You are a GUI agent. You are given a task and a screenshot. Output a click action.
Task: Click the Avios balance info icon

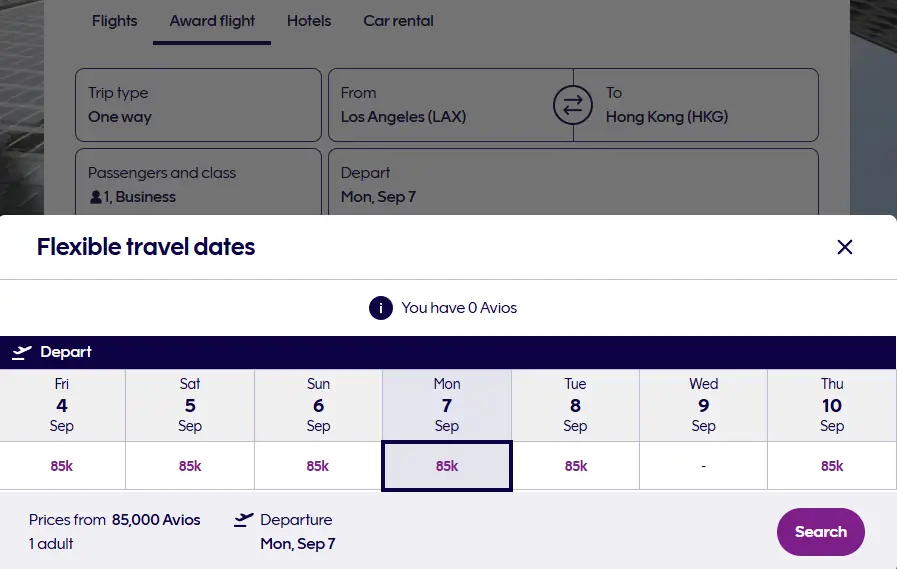381,308
